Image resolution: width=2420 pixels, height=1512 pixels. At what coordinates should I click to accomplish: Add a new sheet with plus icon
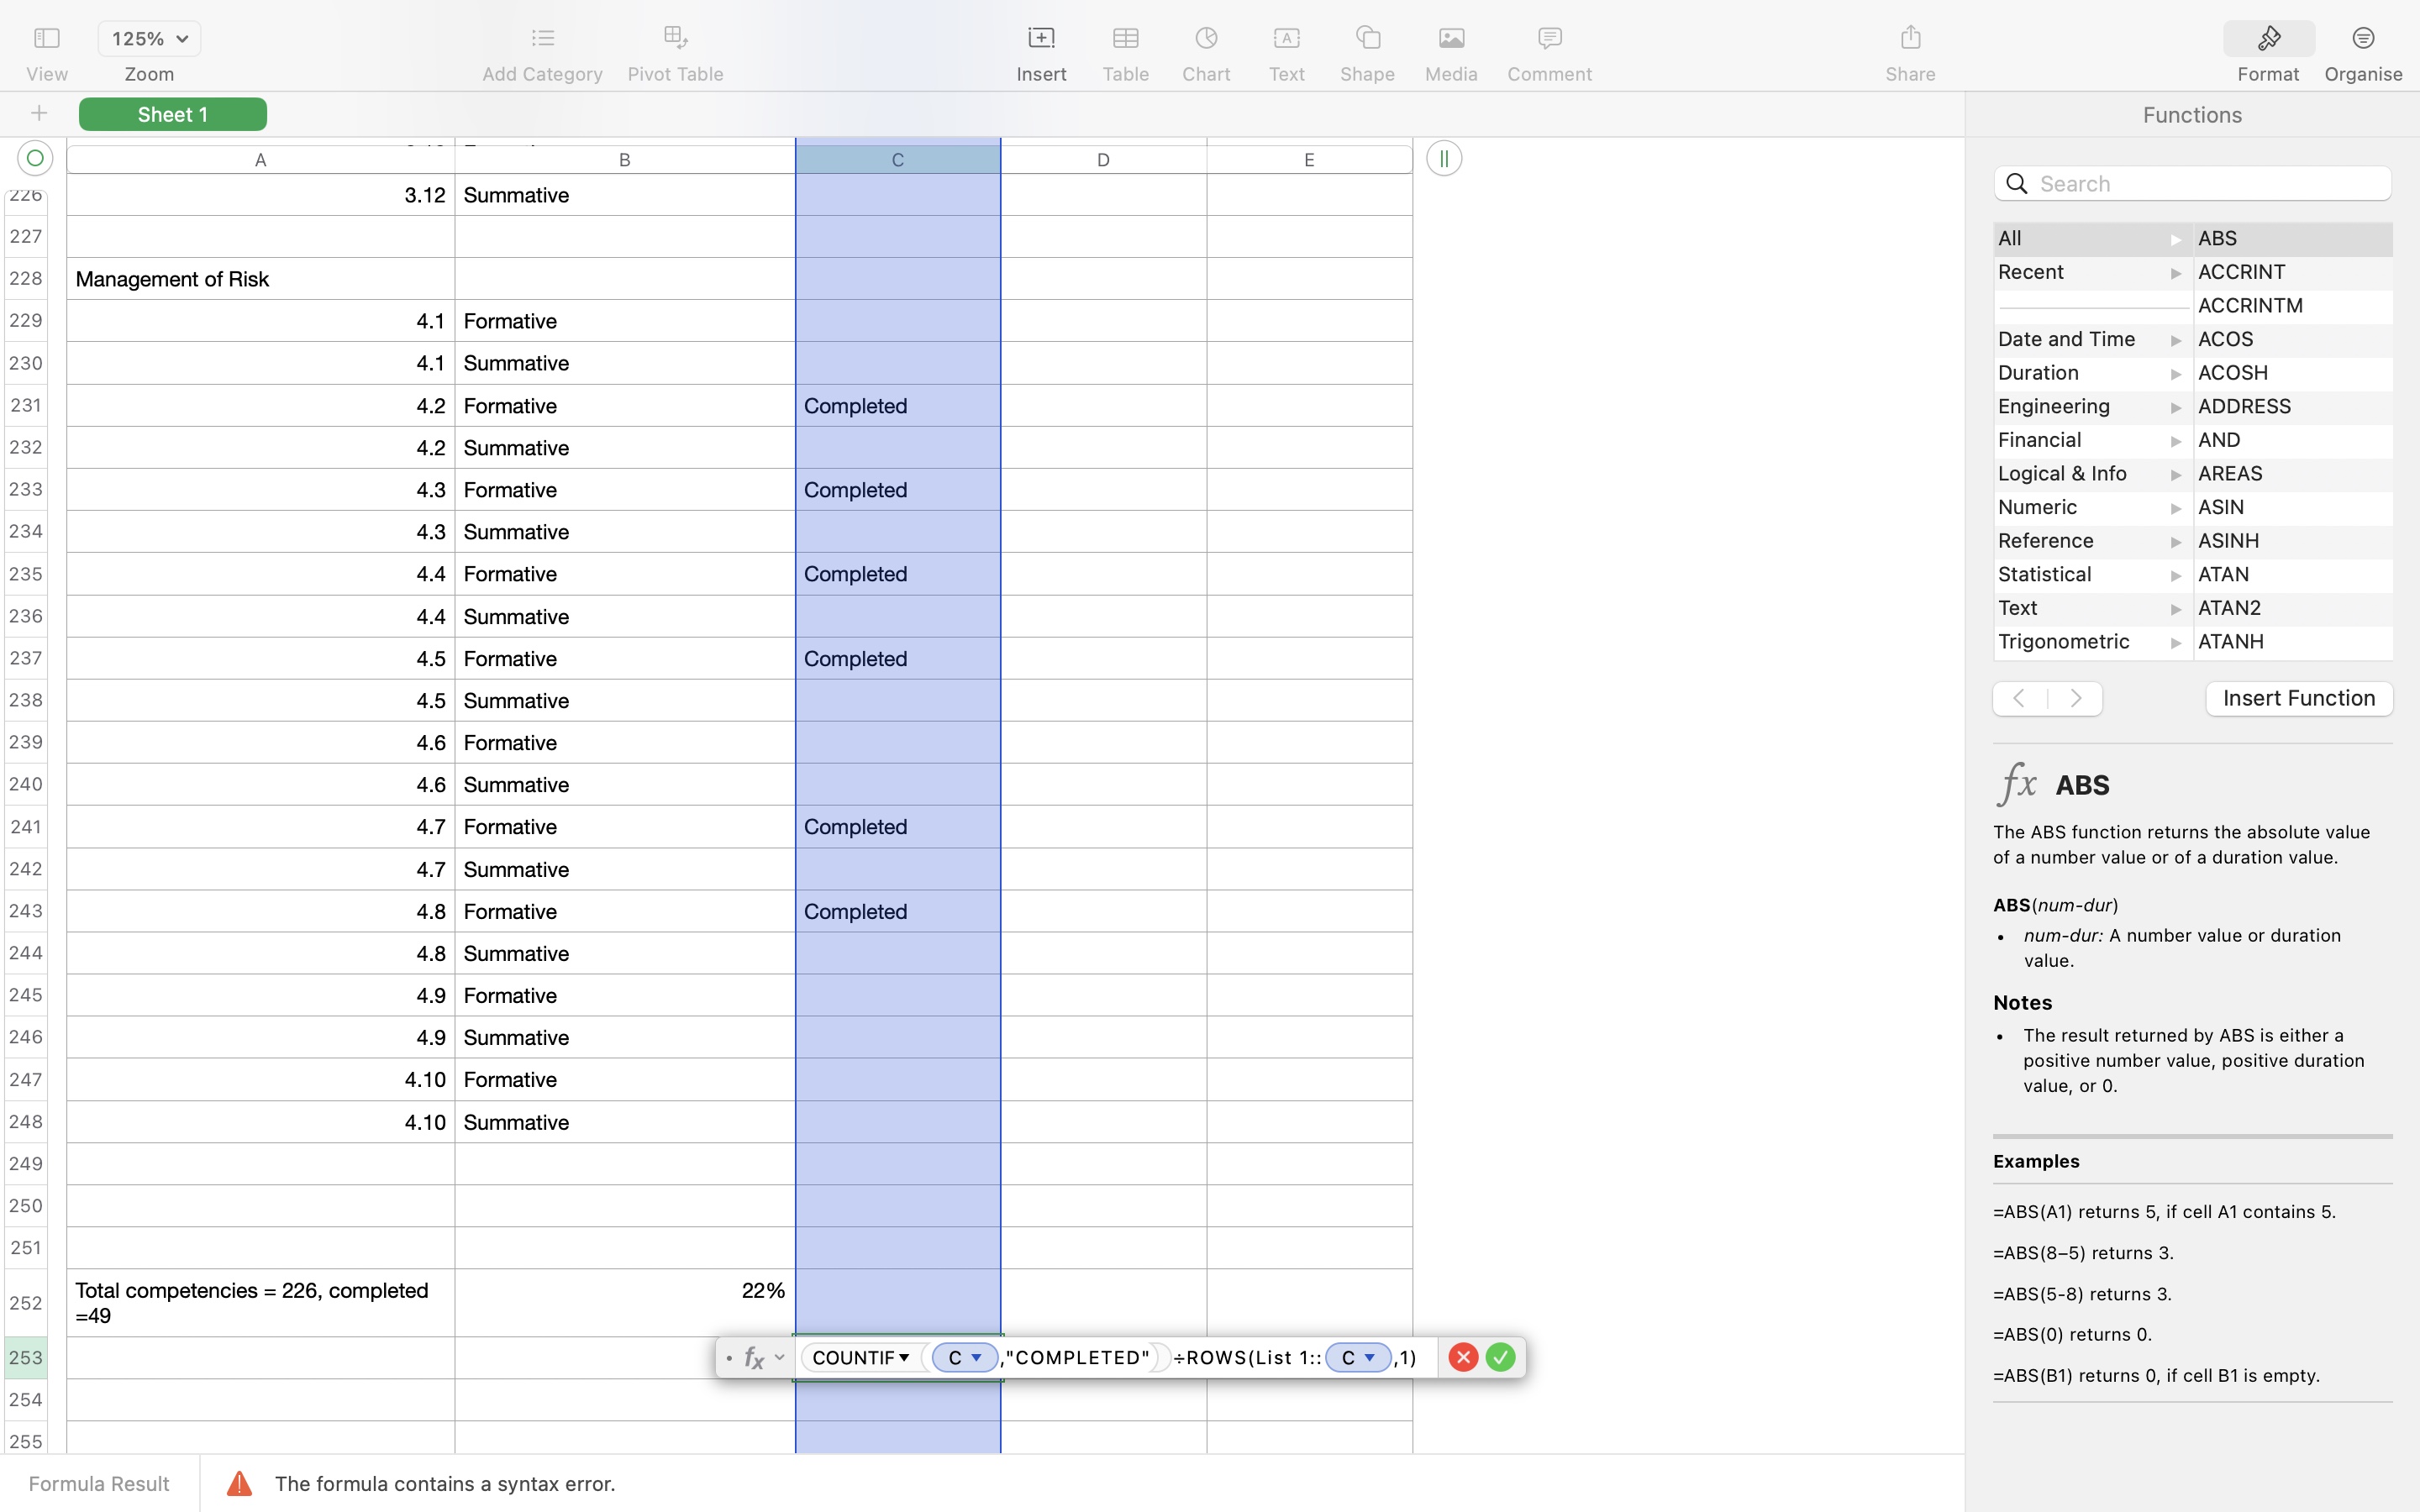coord(39,114)
